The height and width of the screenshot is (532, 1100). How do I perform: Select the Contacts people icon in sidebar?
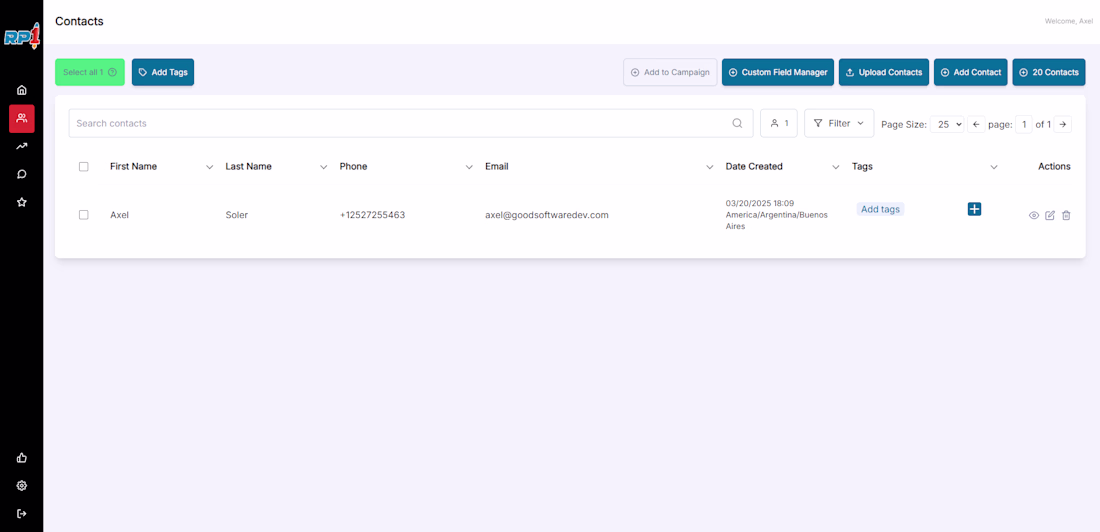22,119
